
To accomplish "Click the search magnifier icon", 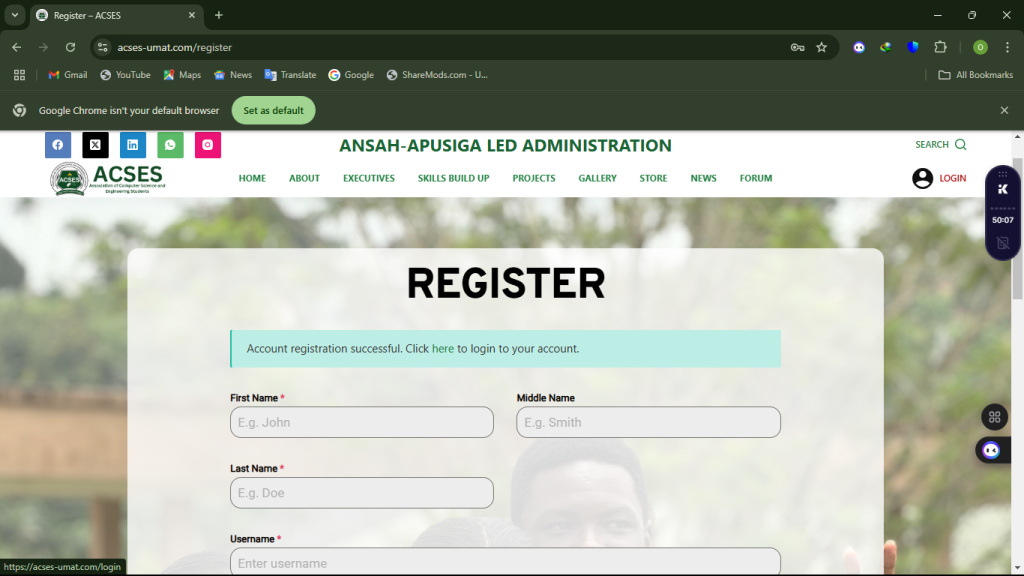I will pyautogui.click(x=961, y=144).
